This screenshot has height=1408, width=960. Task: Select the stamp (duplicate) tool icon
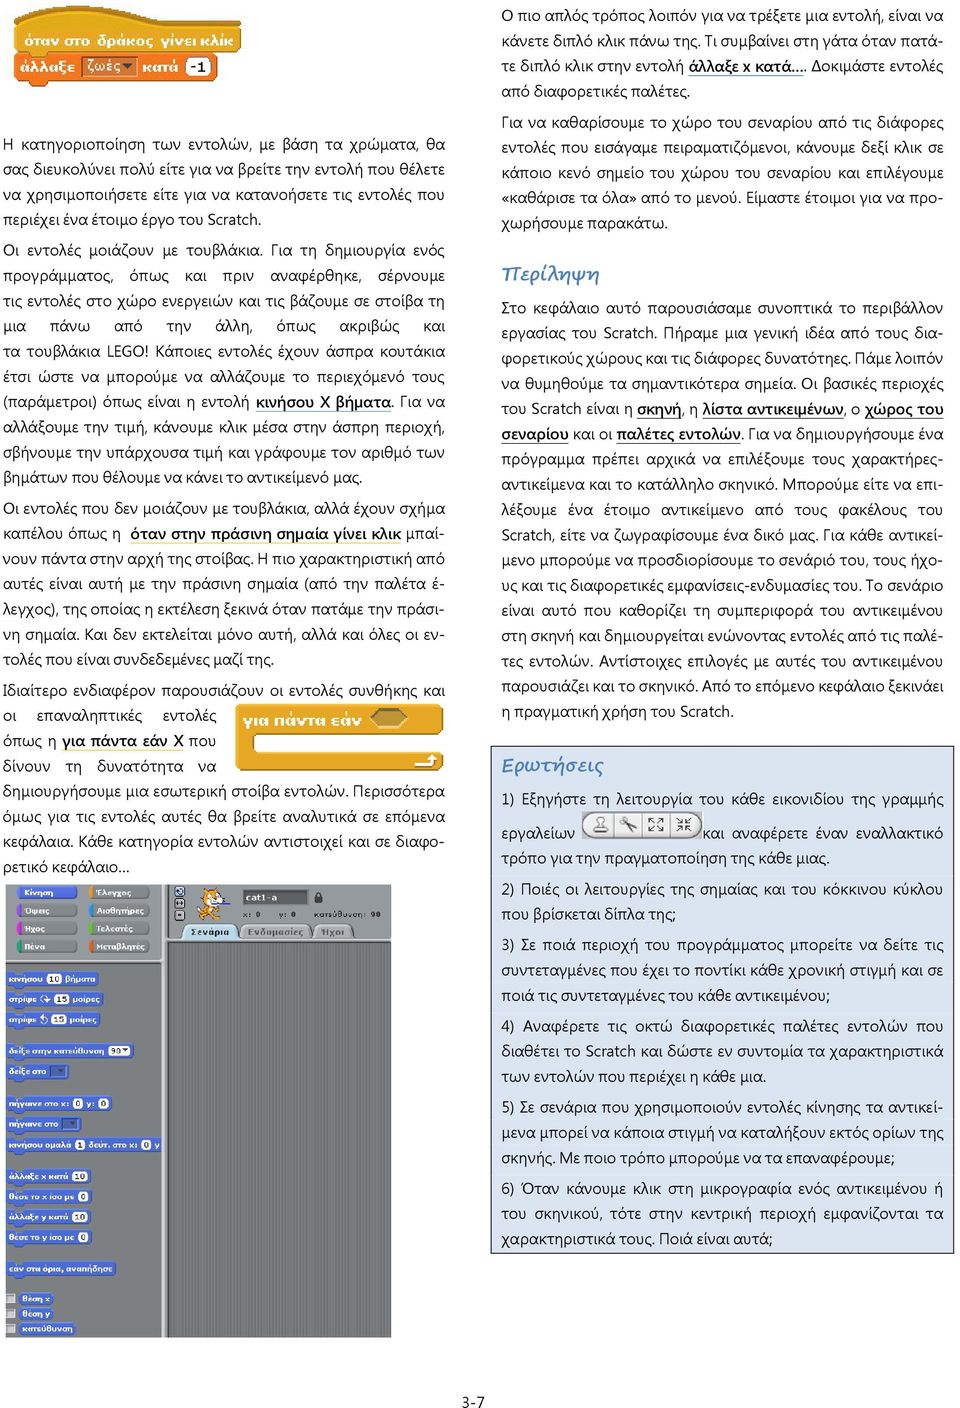[600, 825]
